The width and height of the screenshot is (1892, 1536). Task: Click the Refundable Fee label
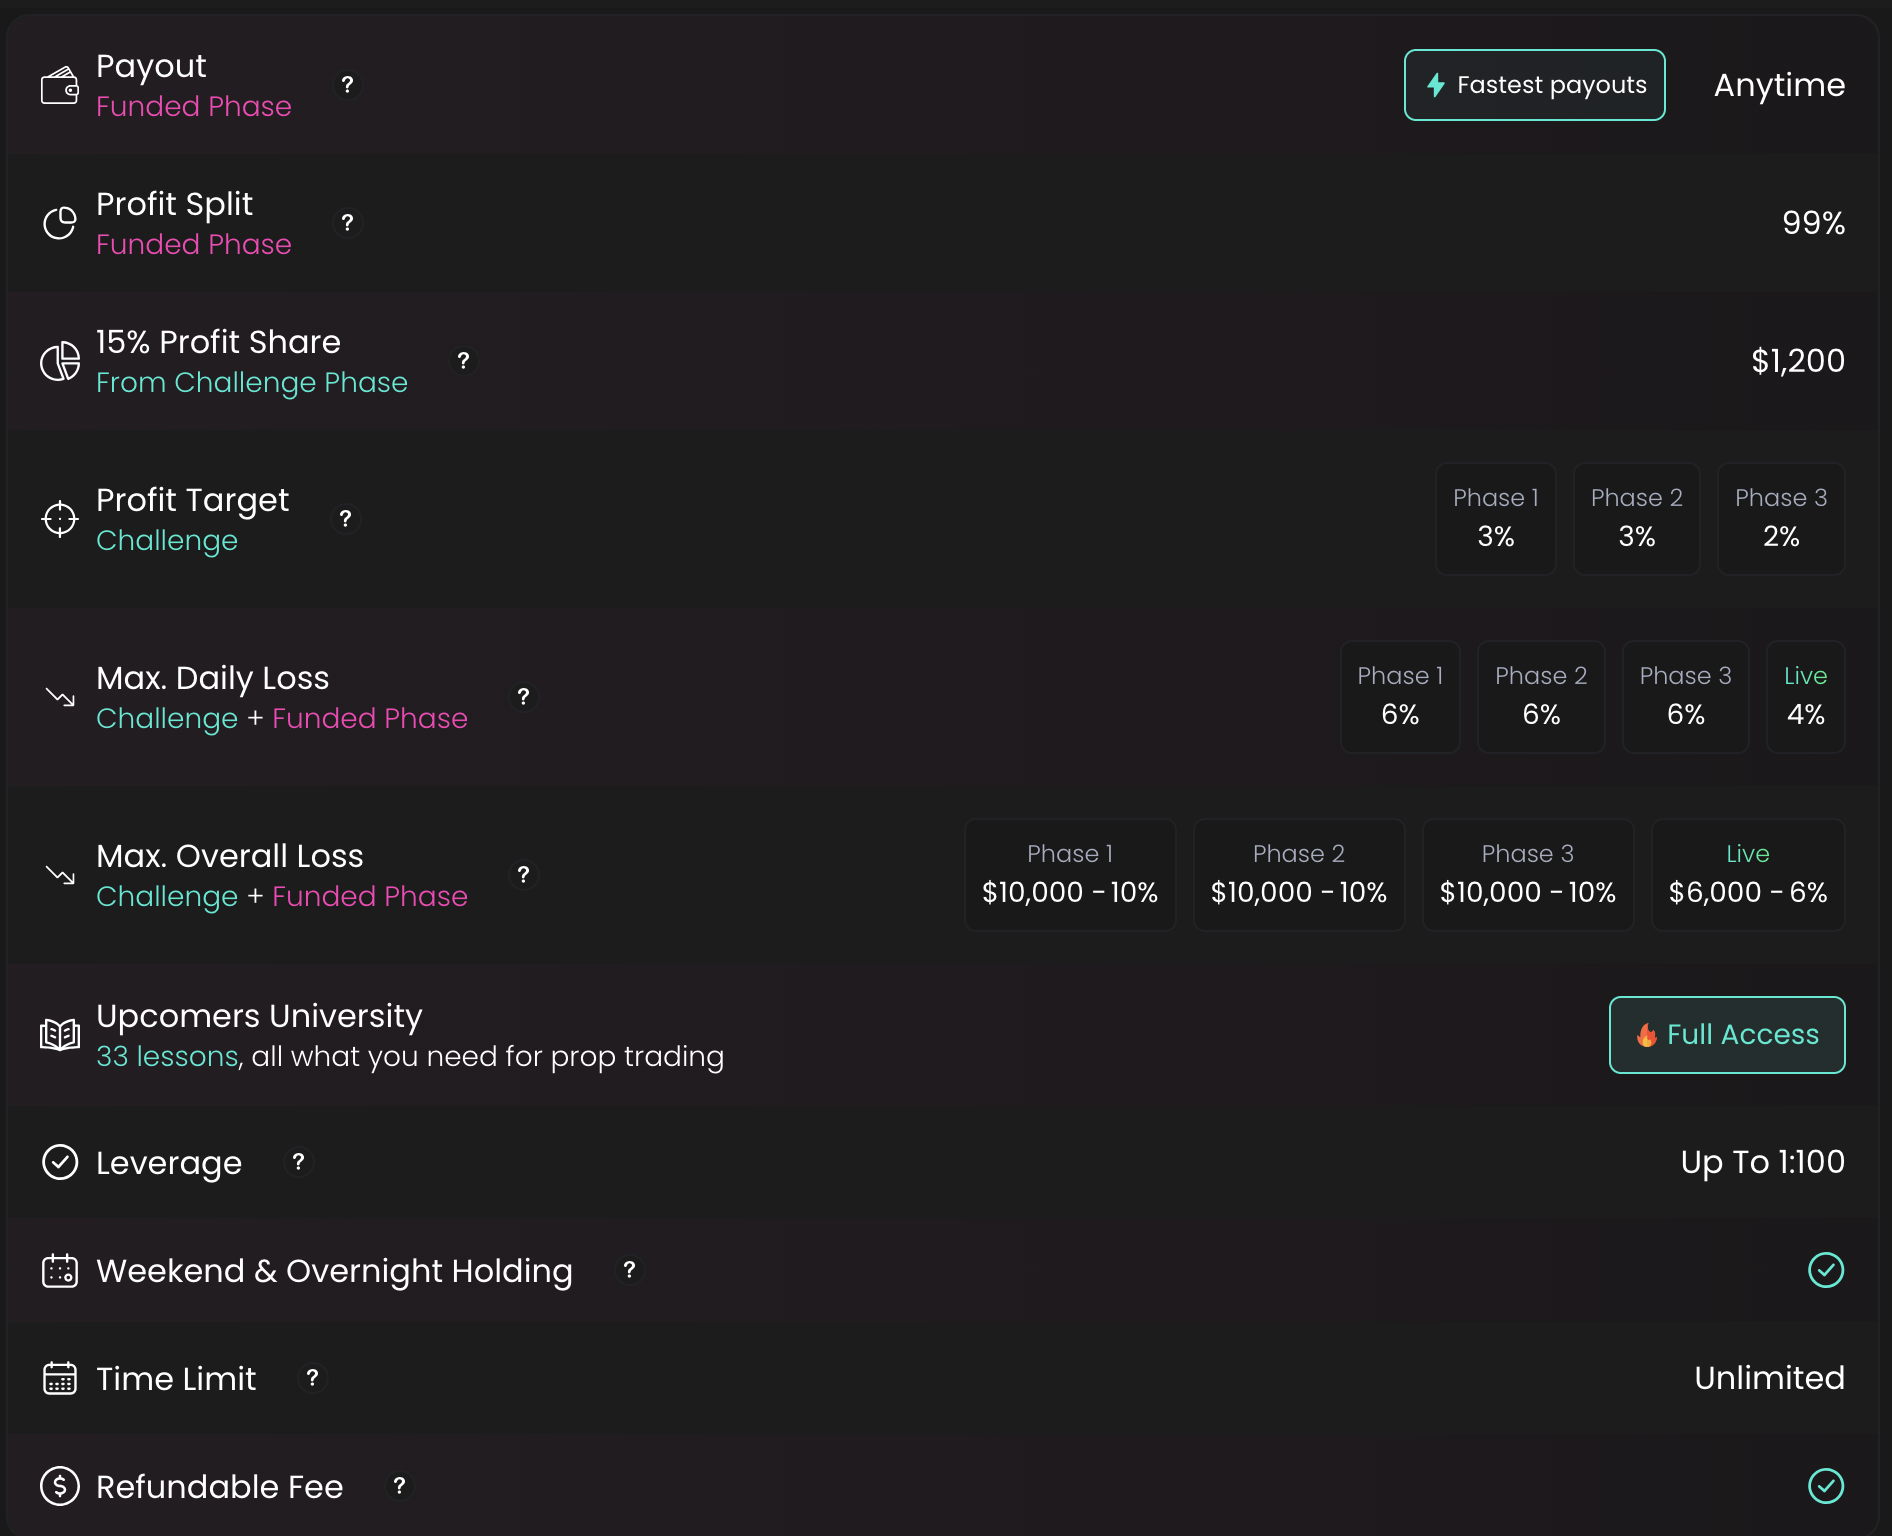[220, 1487]
